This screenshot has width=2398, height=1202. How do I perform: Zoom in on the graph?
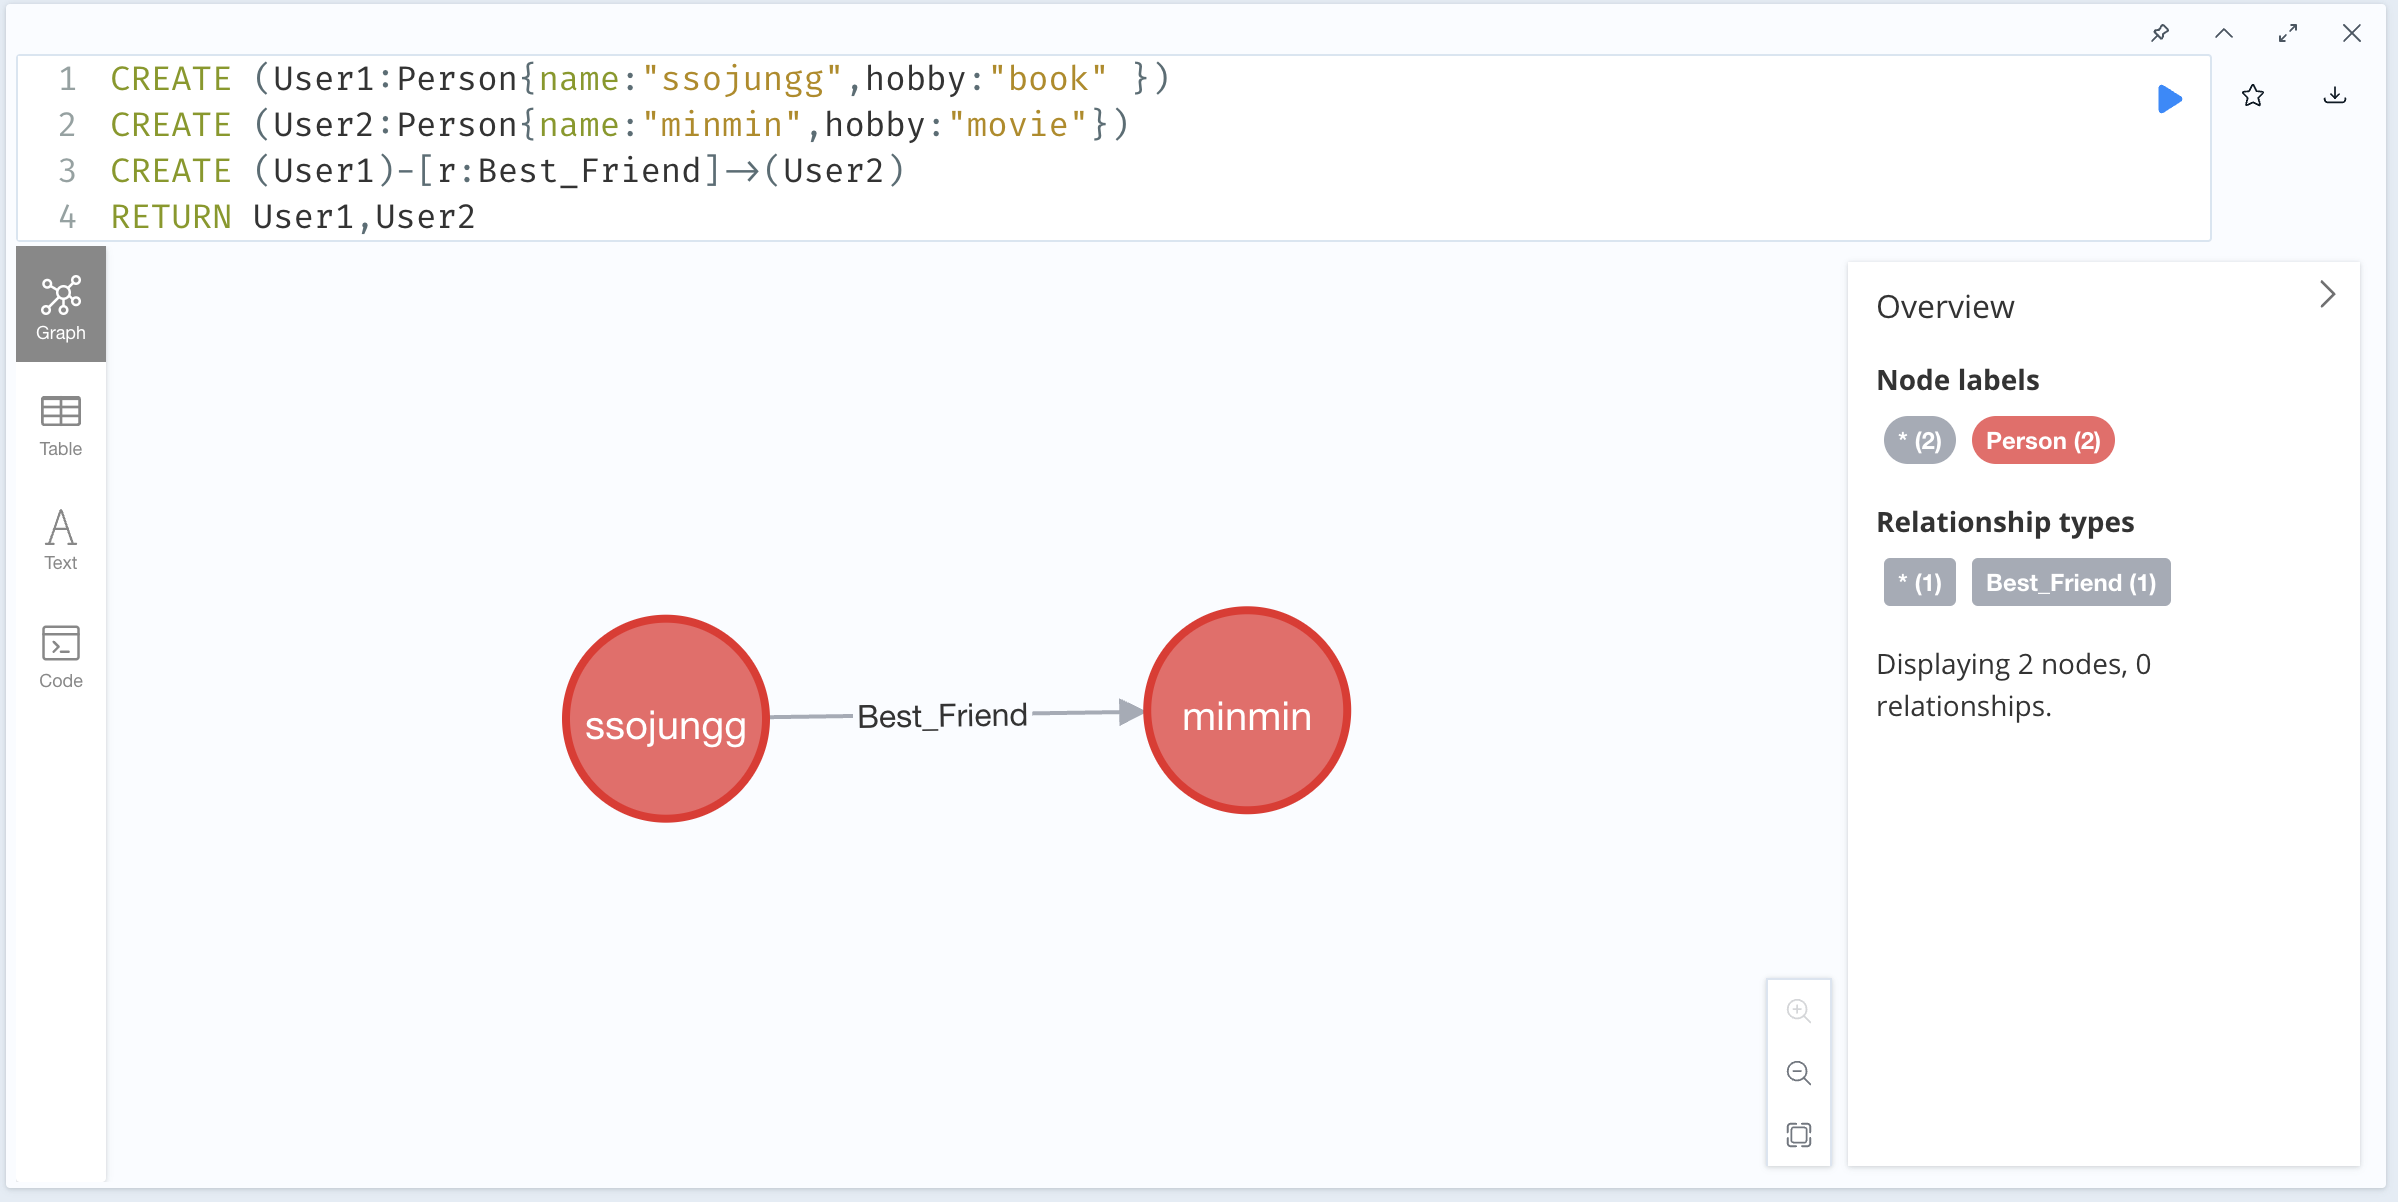(x=1798, y=1011)
